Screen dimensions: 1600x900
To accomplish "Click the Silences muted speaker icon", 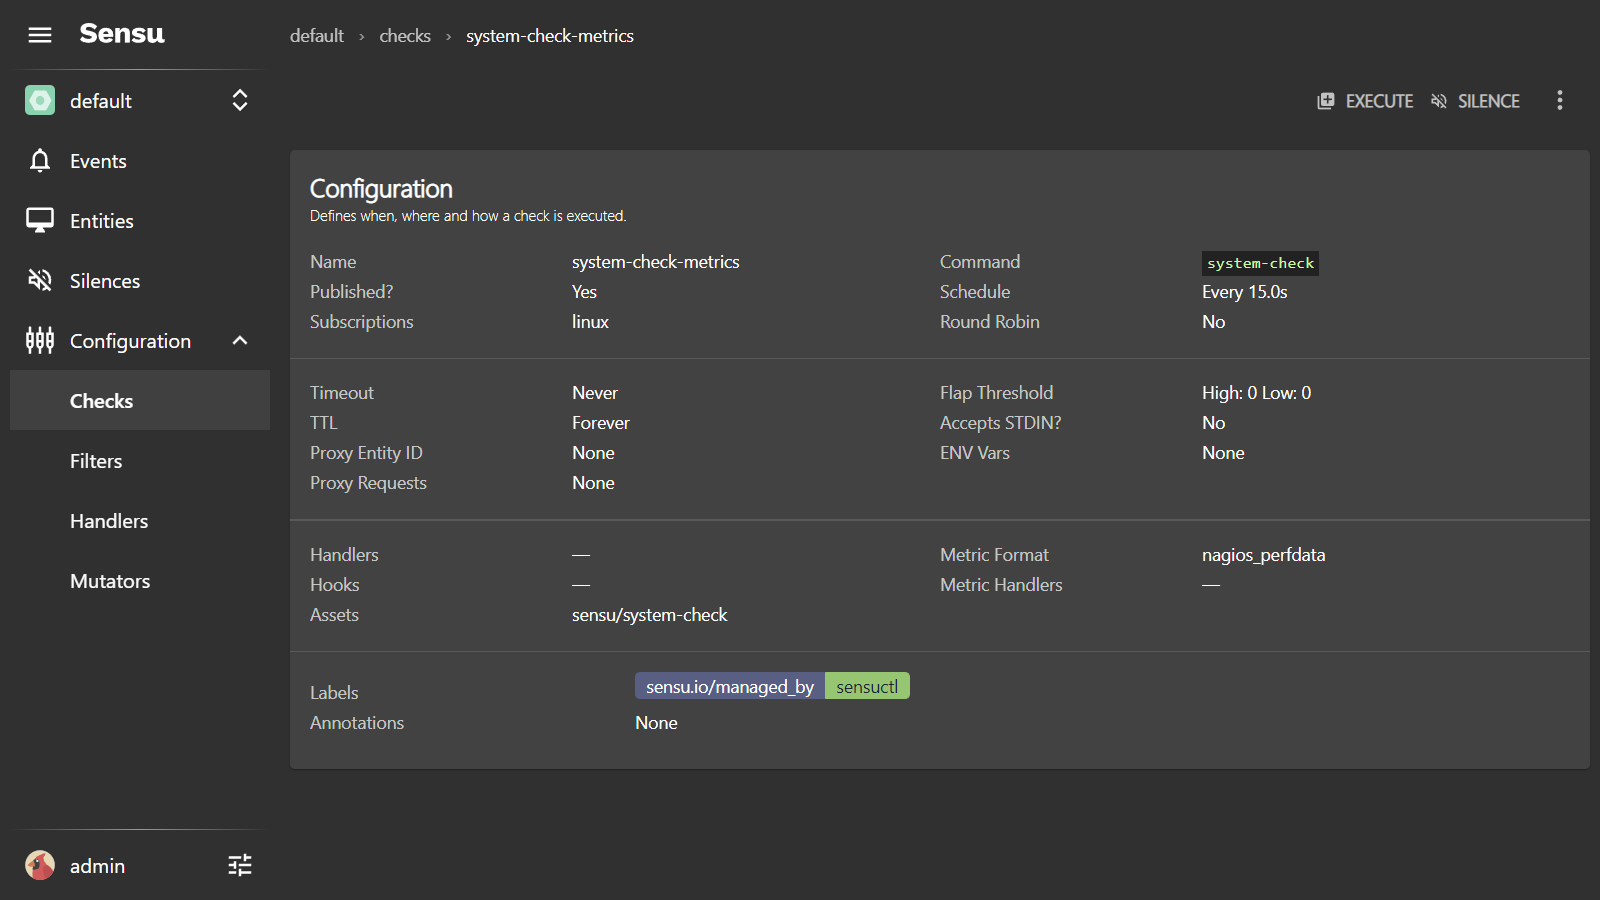I will coord(40,281).
